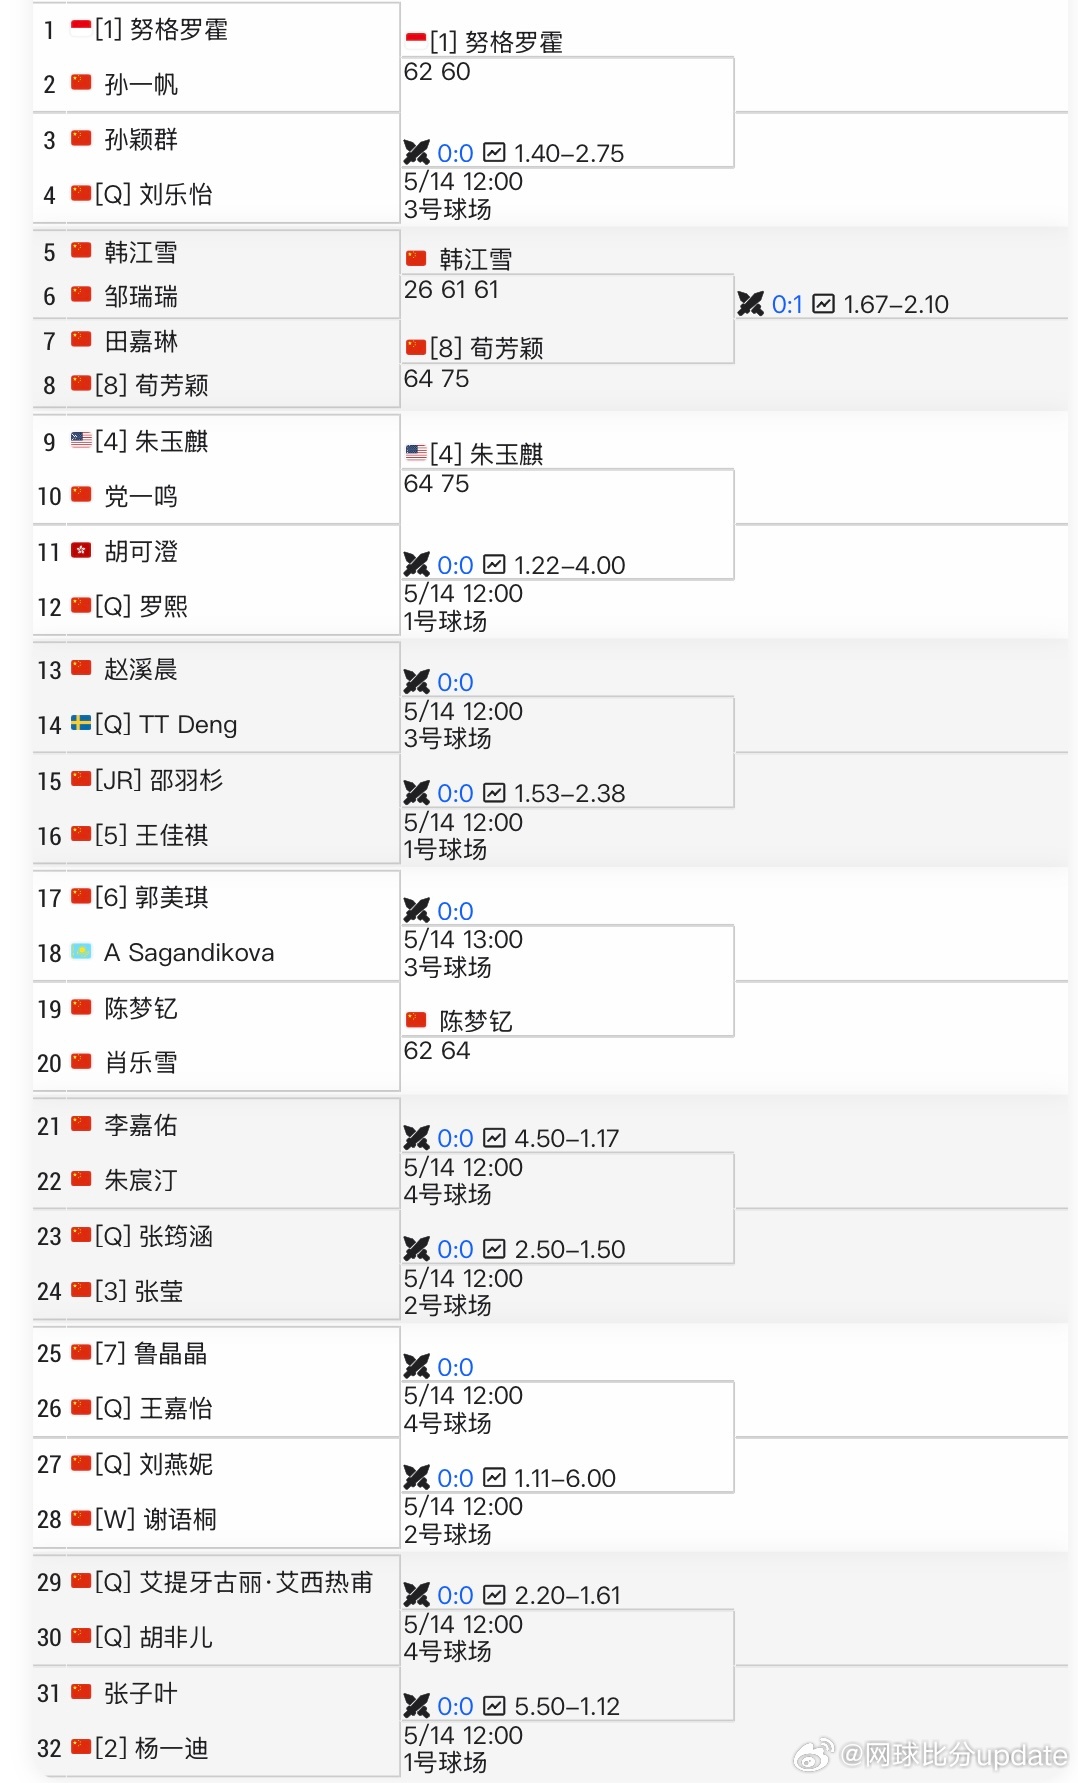Click the chart icon beside 4.50–1.17 odds
Image resolution: width=1078 pixels, height=1783 pixels.
click(x=494, y=1138)
